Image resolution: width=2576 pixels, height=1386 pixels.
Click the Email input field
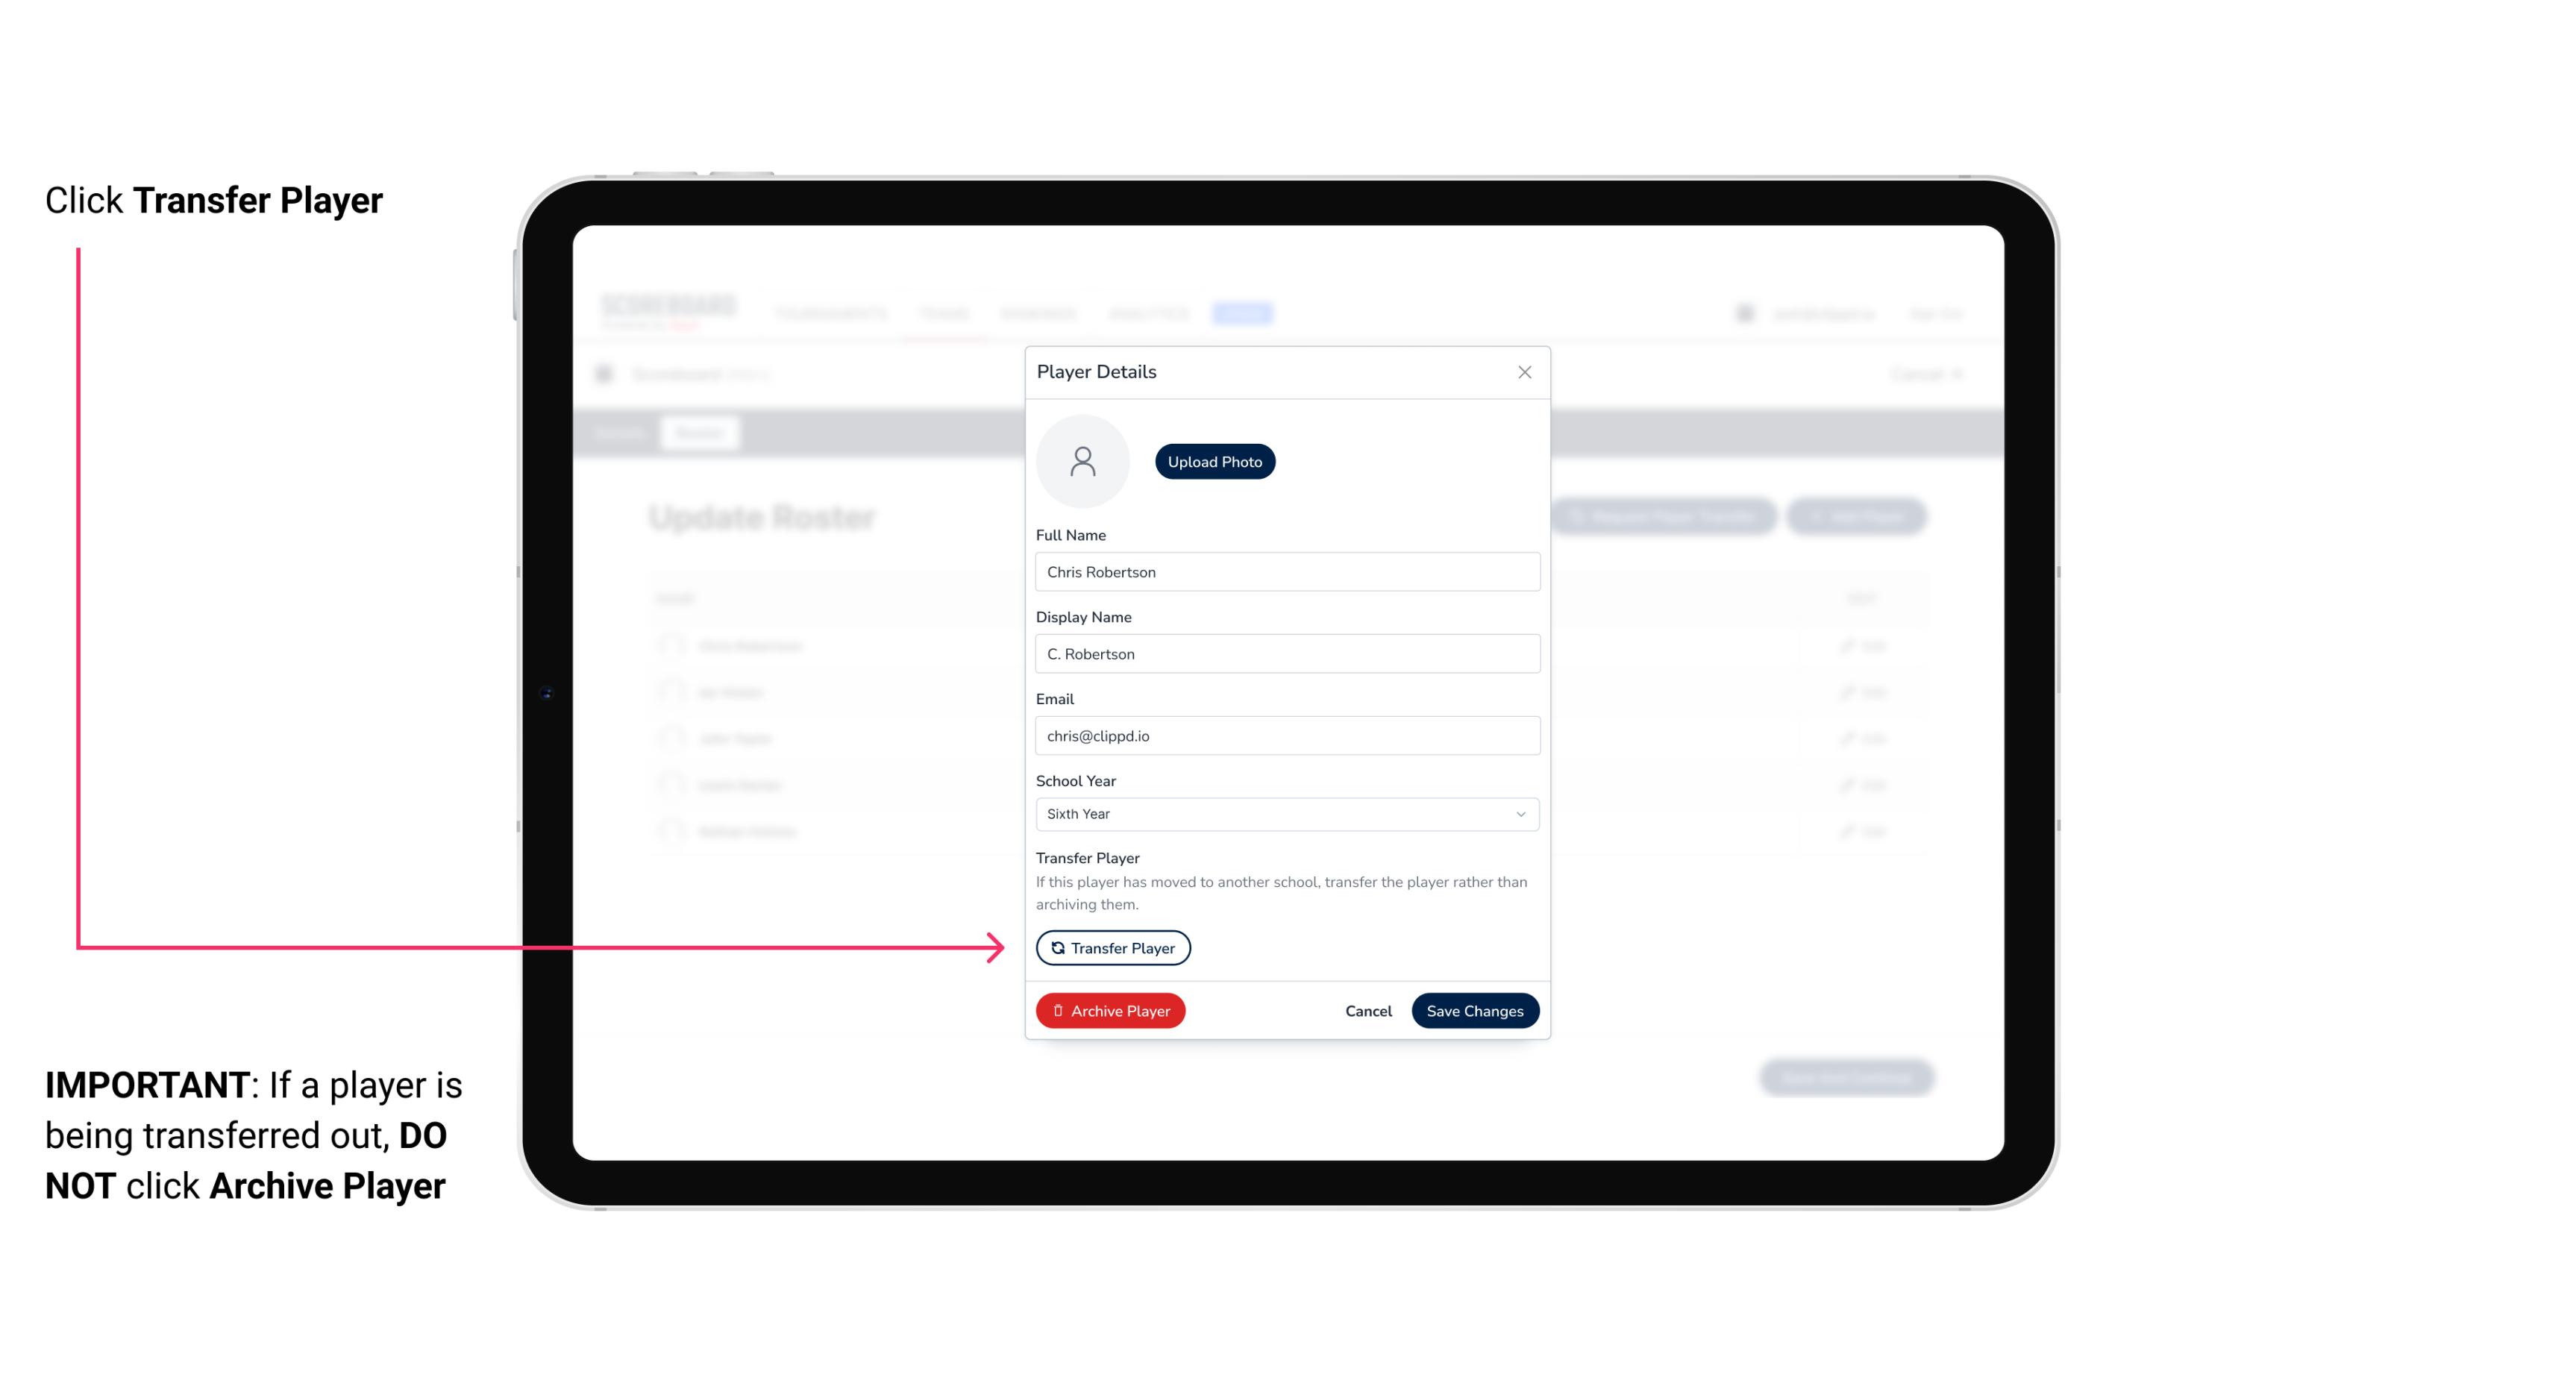point(1284,734)
